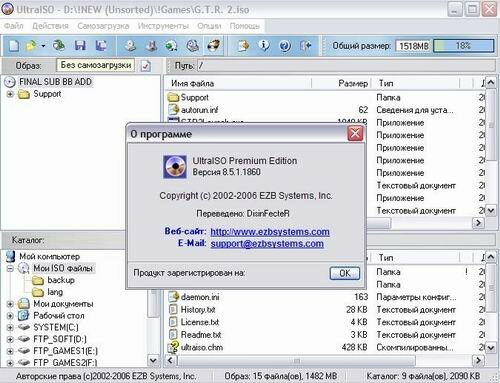Click the License.txt file icon

coord(173,322)
